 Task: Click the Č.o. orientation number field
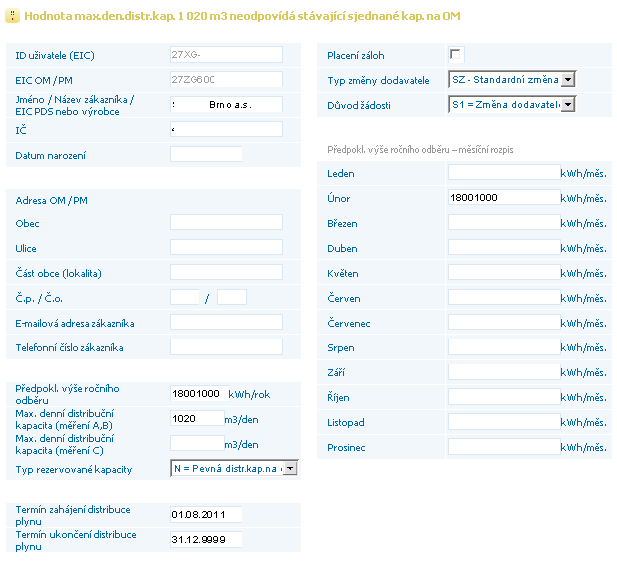click(x=232, y=297)
